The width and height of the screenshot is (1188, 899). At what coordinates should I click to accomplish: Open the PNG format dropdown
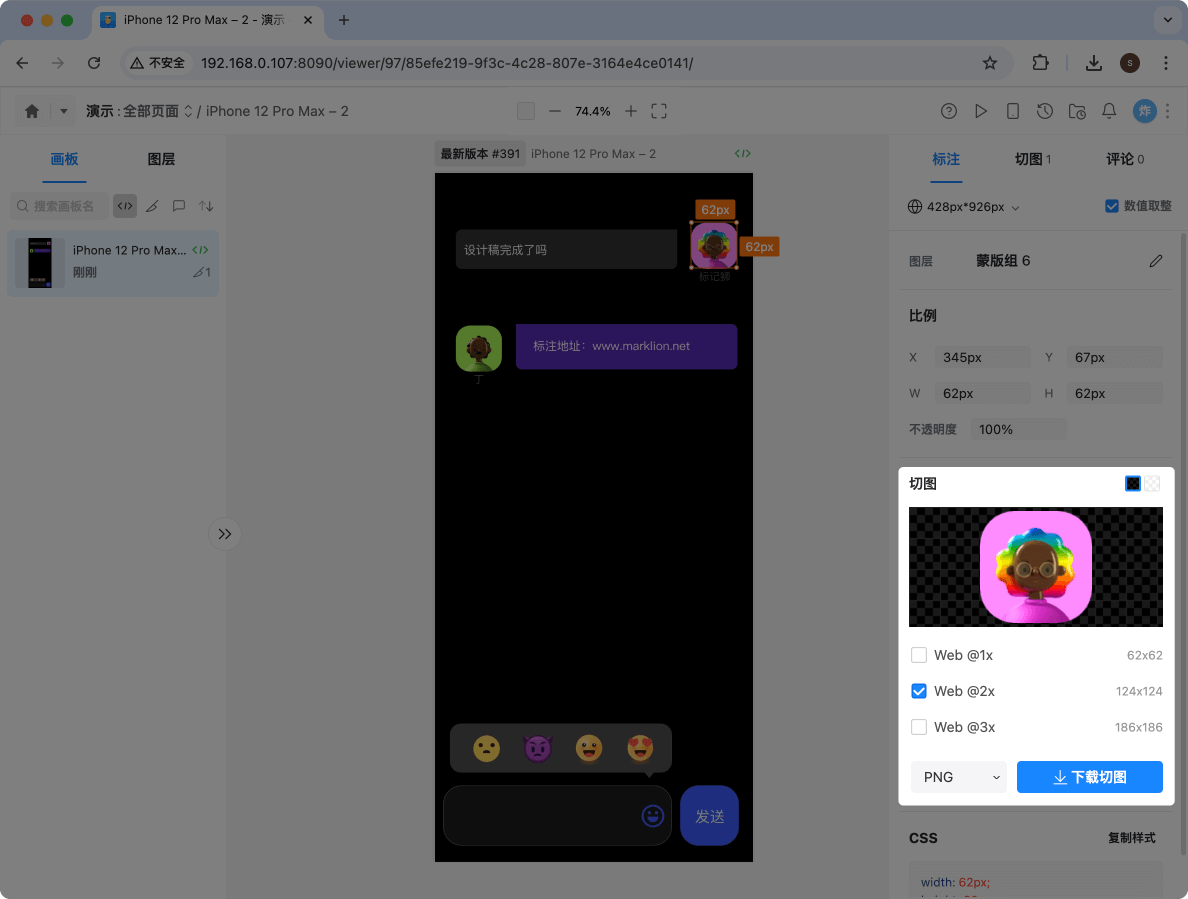pos(957,777)
